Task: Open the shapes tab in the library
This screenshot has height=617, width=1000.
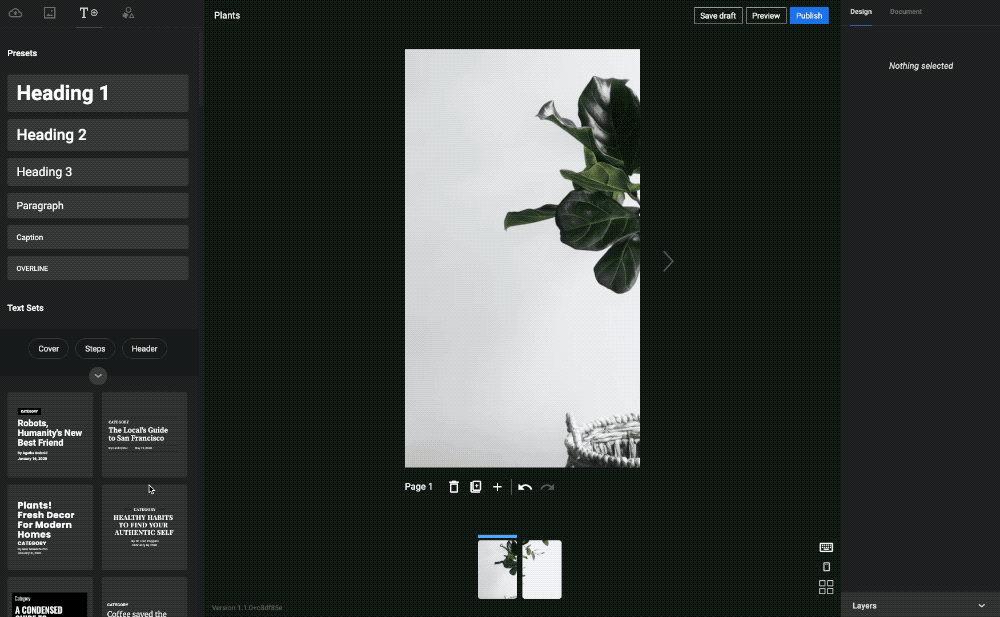Action: (128, 13)
